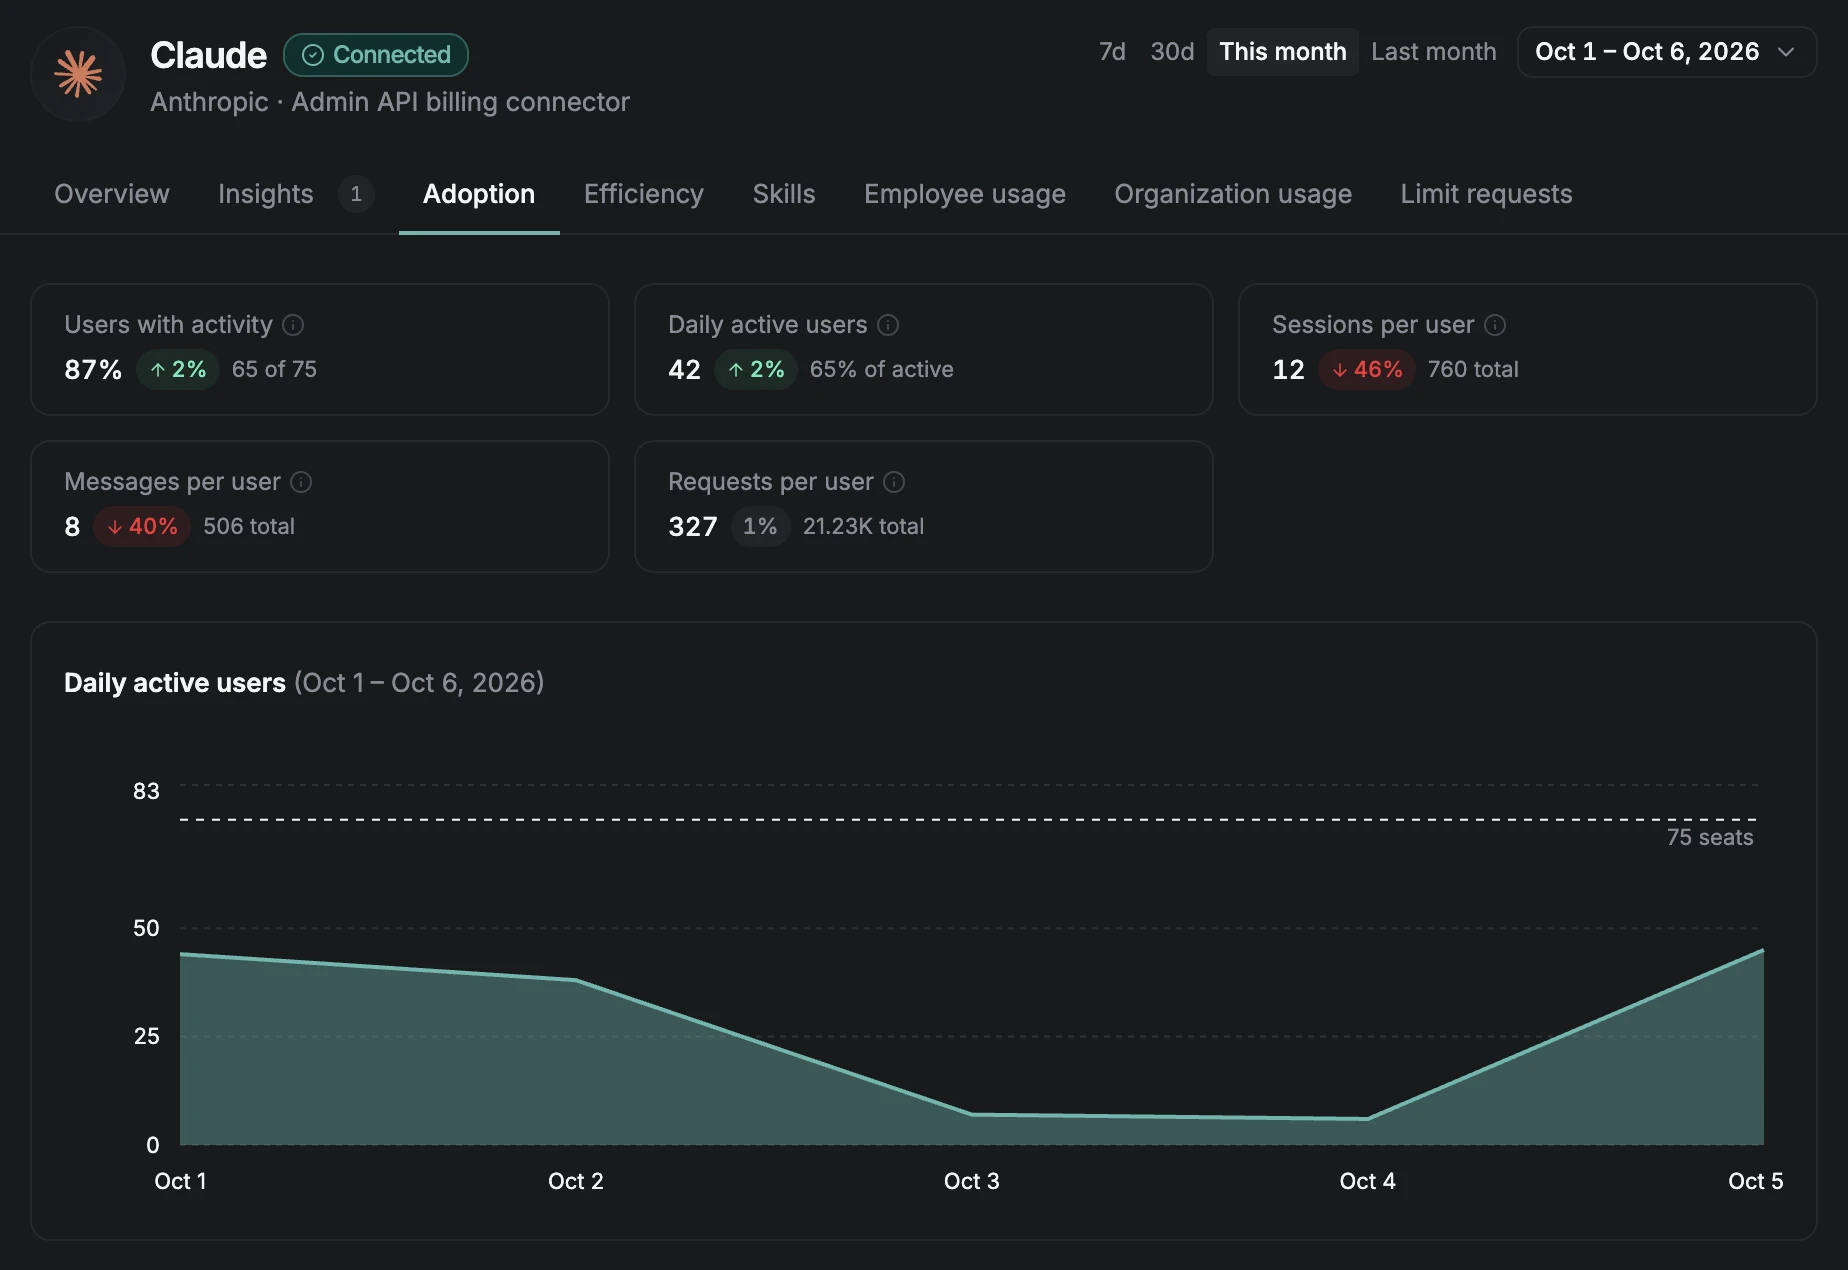Viewport: 1848px width, 1270px height.
Task: Click the 21.23K total text
Action: 863,527
